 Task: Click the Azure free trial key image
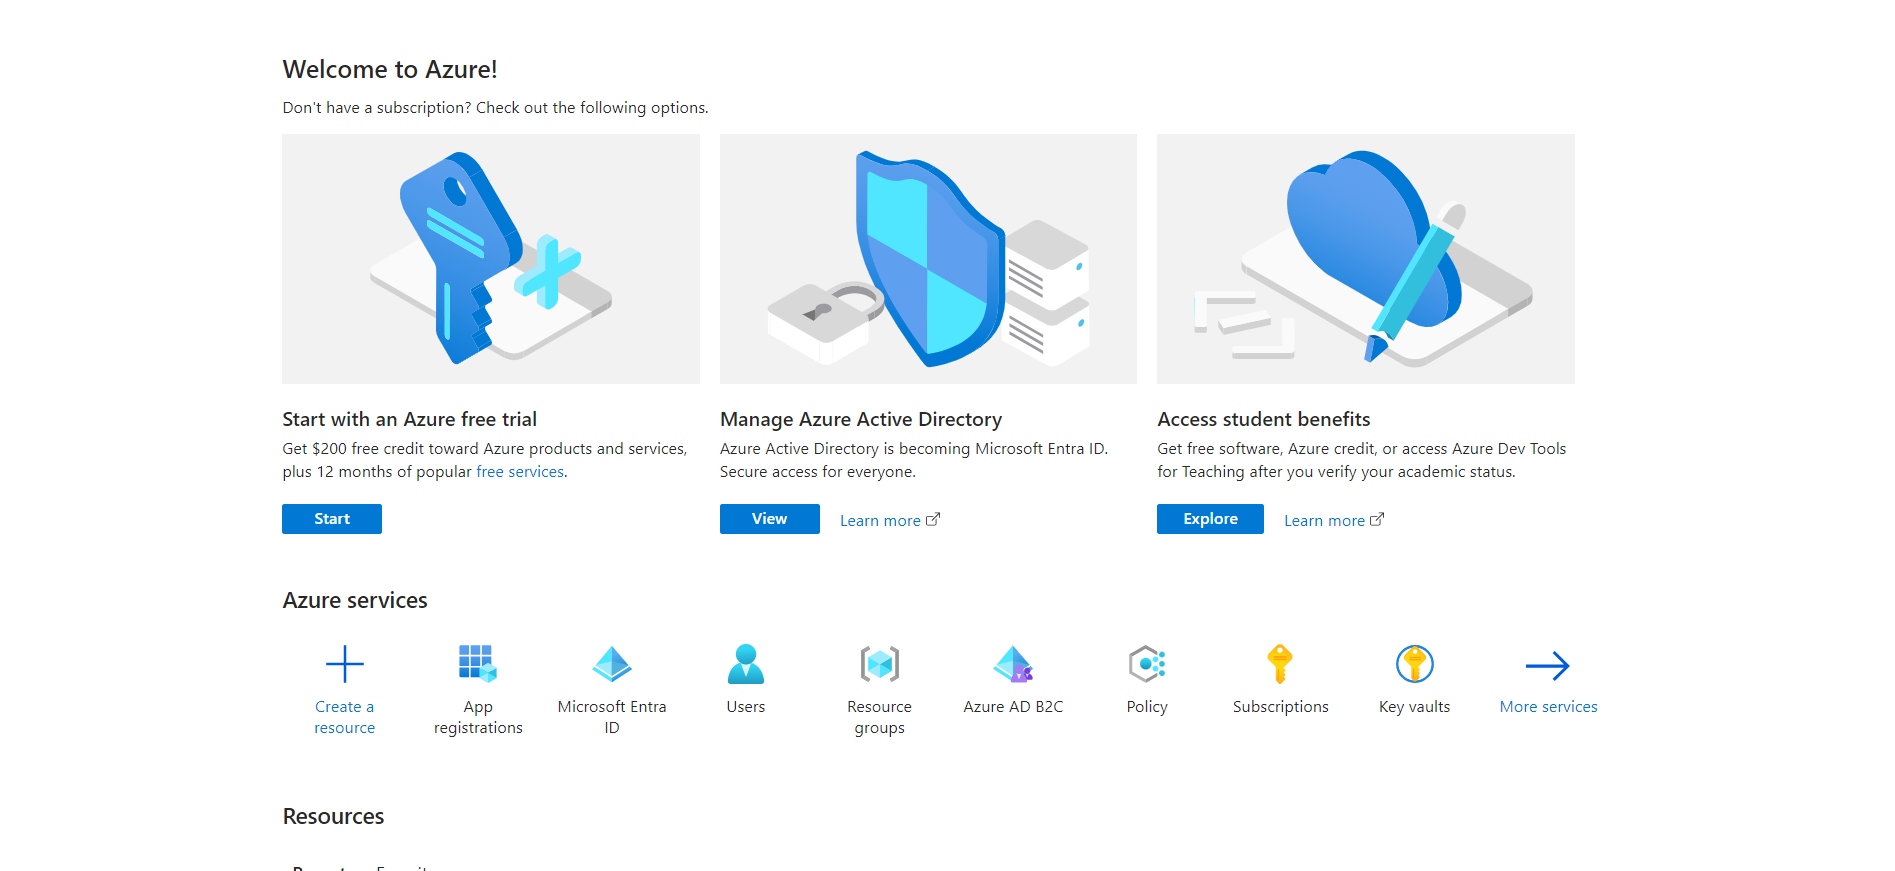coord(491,259)
